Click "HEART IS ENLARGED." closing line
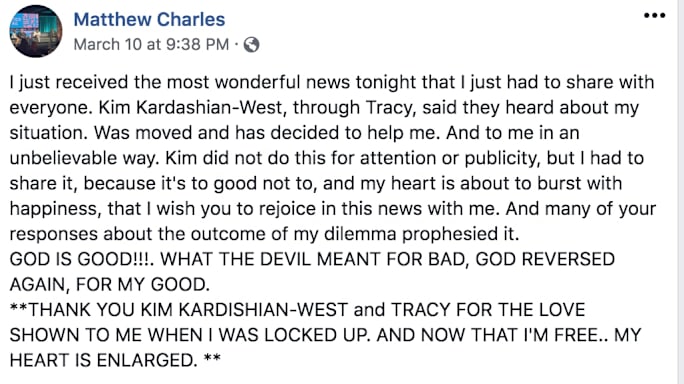Viewport: 684px width, 384px height. click(103, 360)
